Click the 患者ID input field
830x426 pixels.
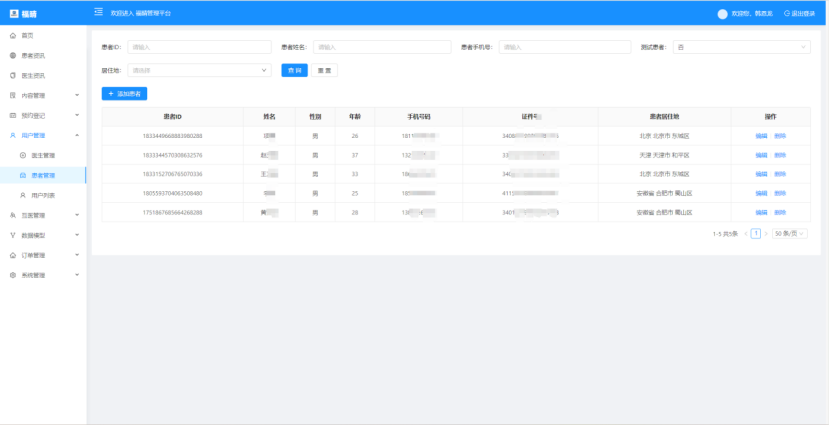(198, 47)
